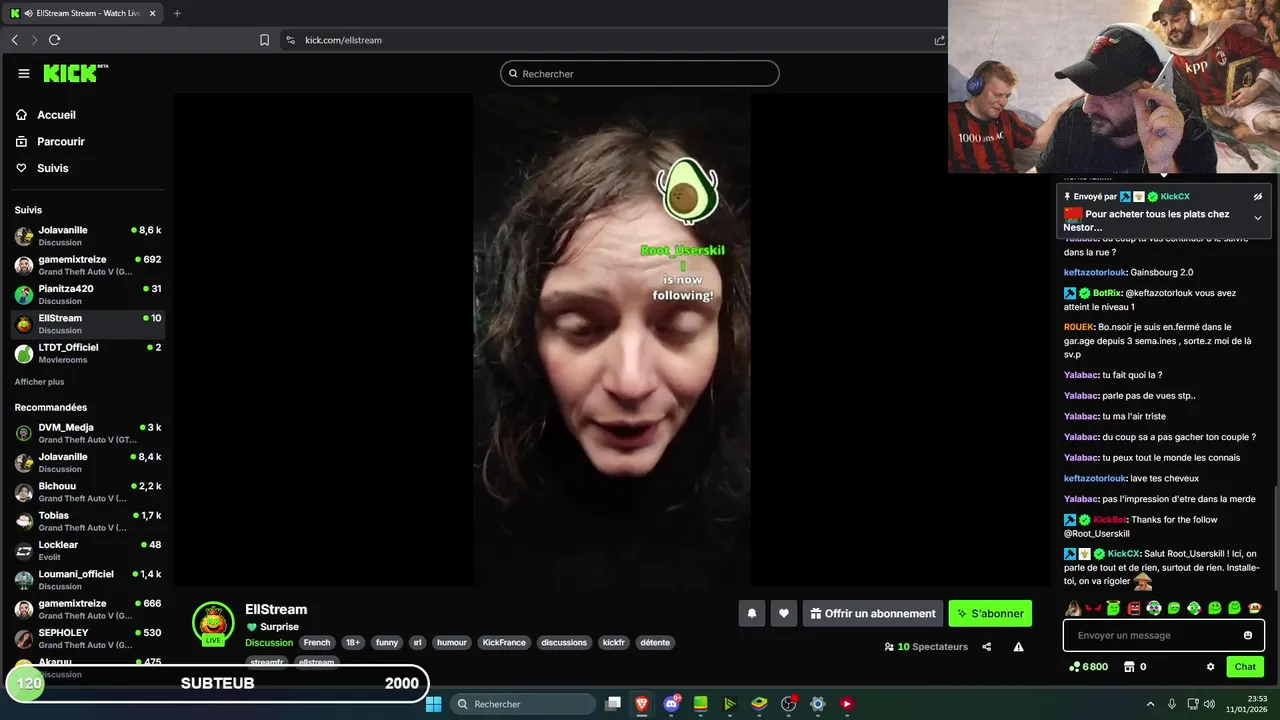Open the Windows Start menu
Screen dimensions: 1280x720
[434, 704]
